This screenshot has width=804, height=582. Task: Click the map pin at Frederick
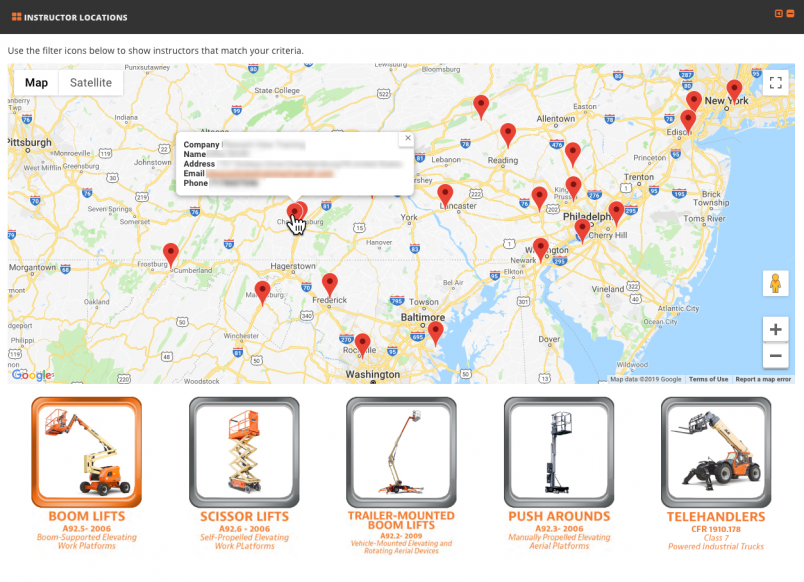[x=330, y=285]
